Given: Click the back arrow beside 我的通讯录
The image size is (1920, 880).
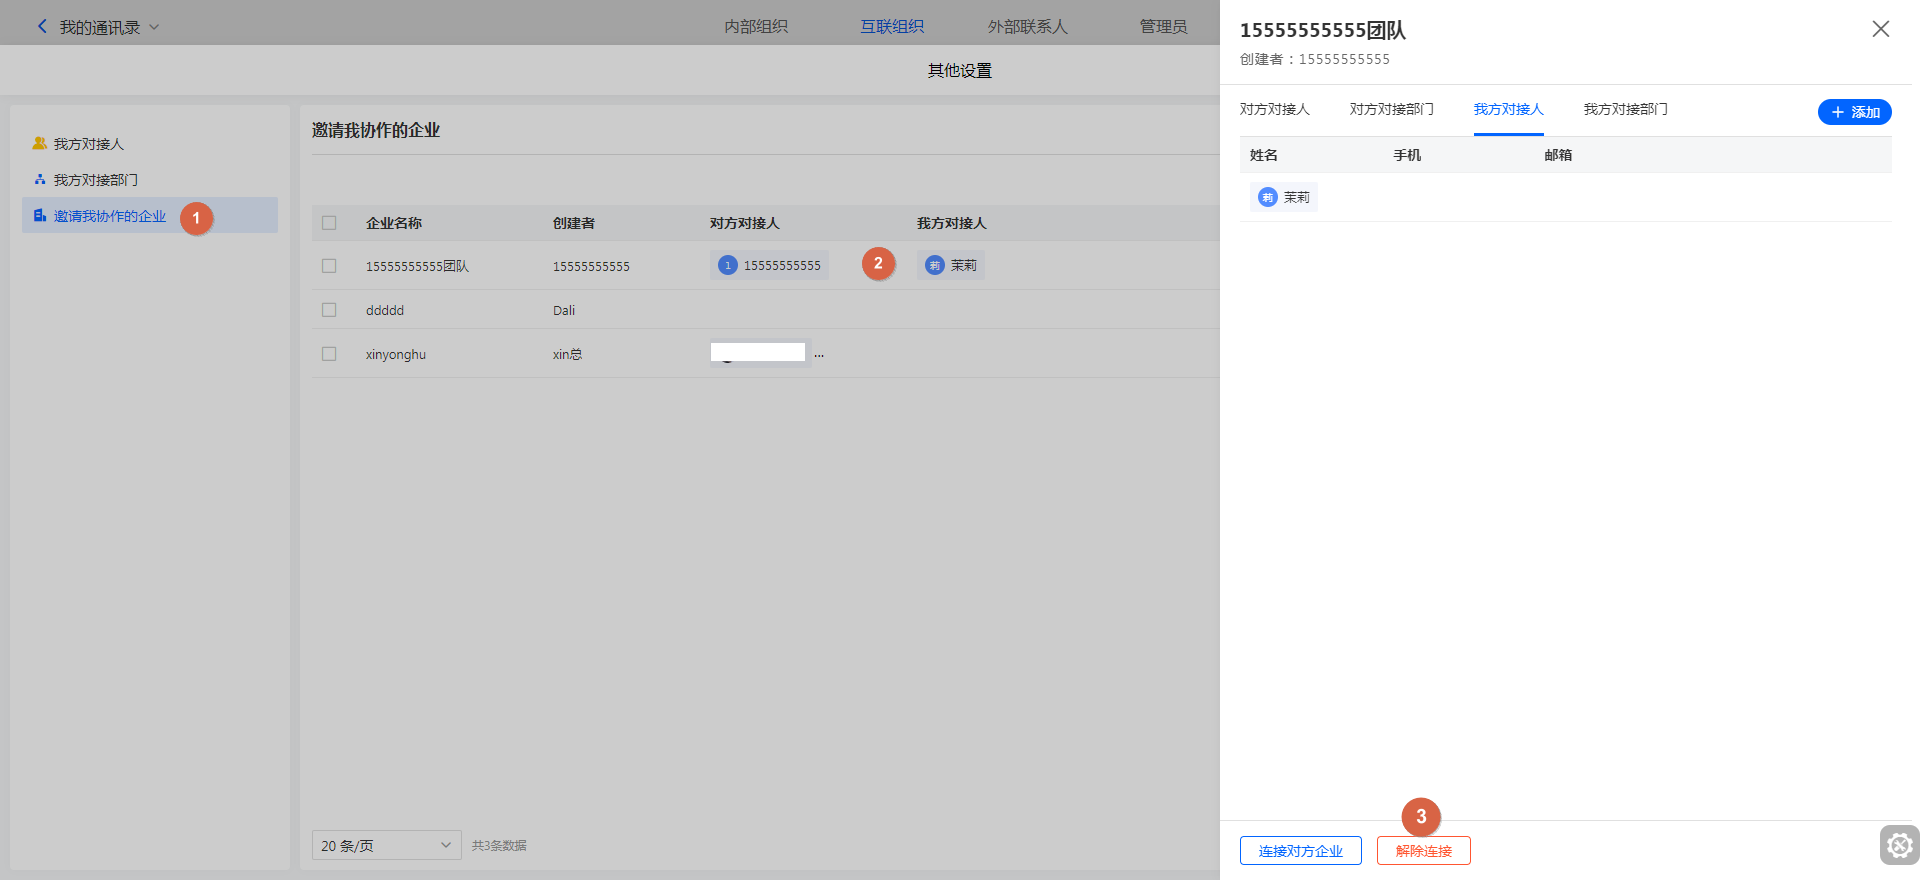Looking at the screenshot, I should coord(42,27).
